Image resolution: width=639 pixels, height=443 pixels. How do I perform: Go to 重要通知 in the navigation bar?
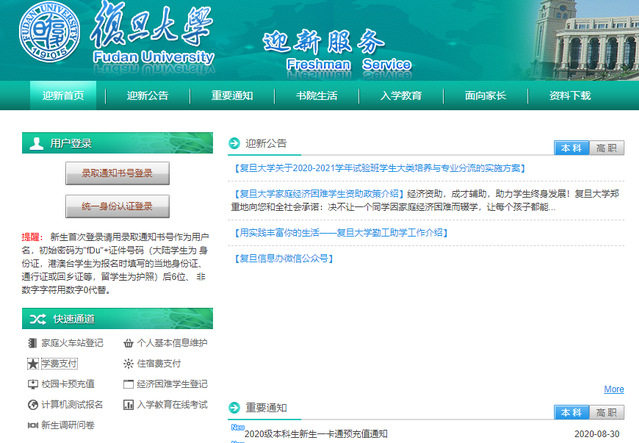232,95
